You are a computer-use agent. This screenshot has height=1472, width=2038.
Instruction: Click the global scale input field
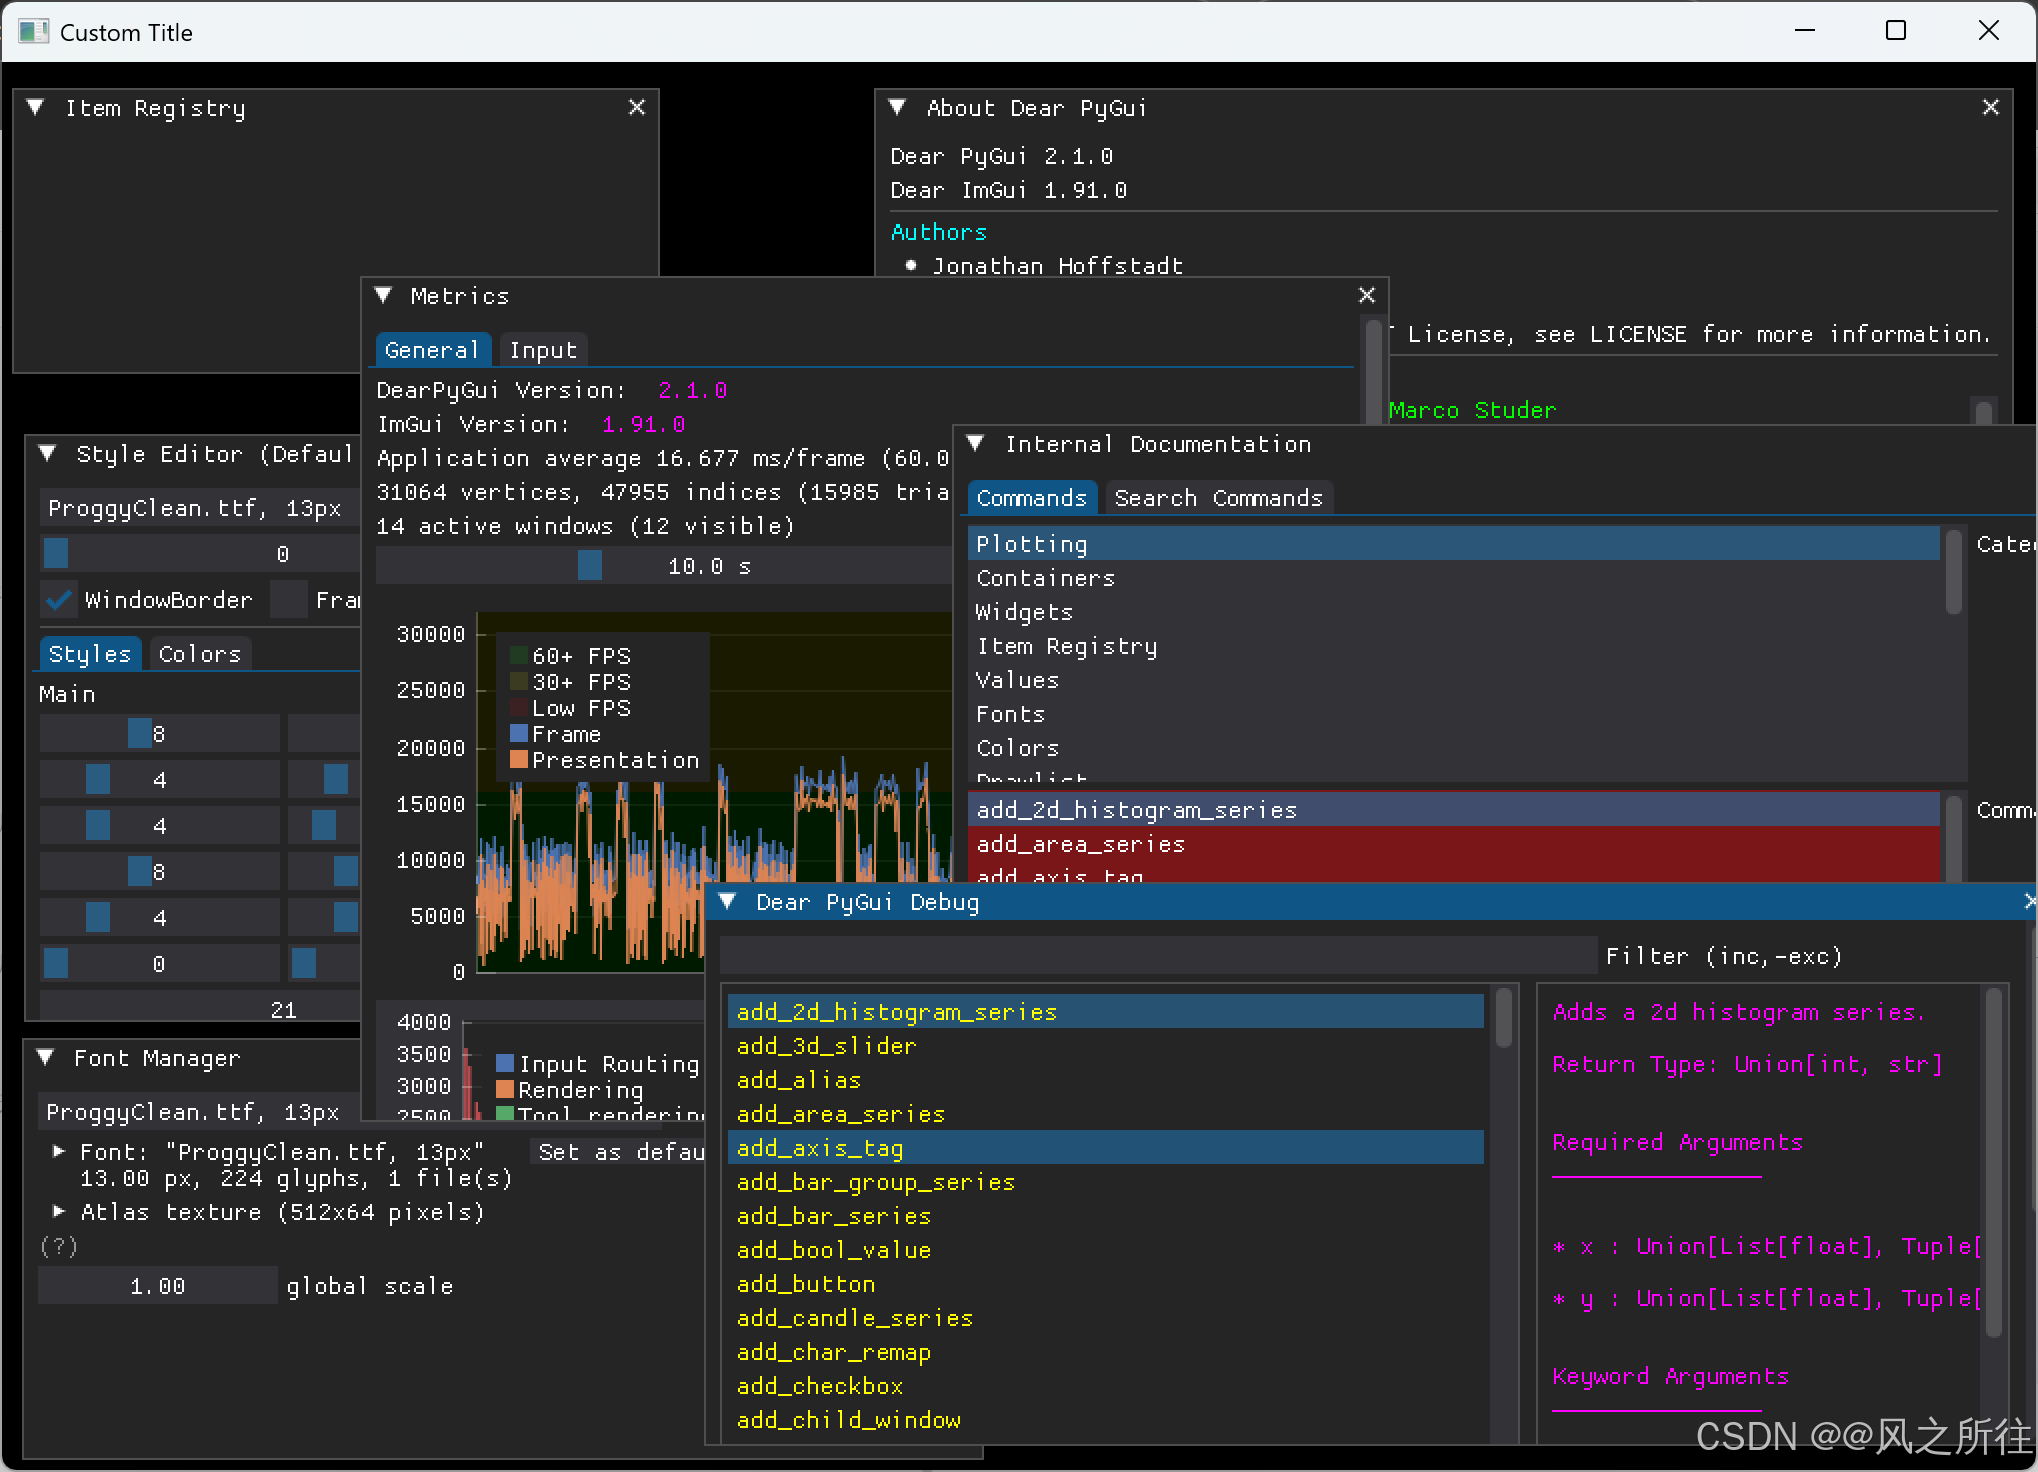point(158,1286)
